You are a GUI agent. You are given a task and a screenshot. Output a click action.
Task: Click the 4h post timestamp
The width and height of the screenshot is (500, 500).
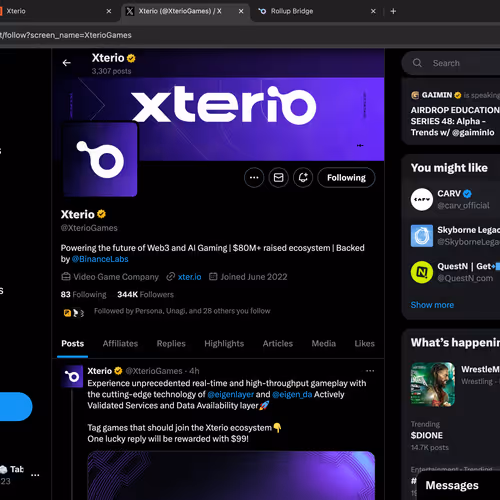point(194,371)
